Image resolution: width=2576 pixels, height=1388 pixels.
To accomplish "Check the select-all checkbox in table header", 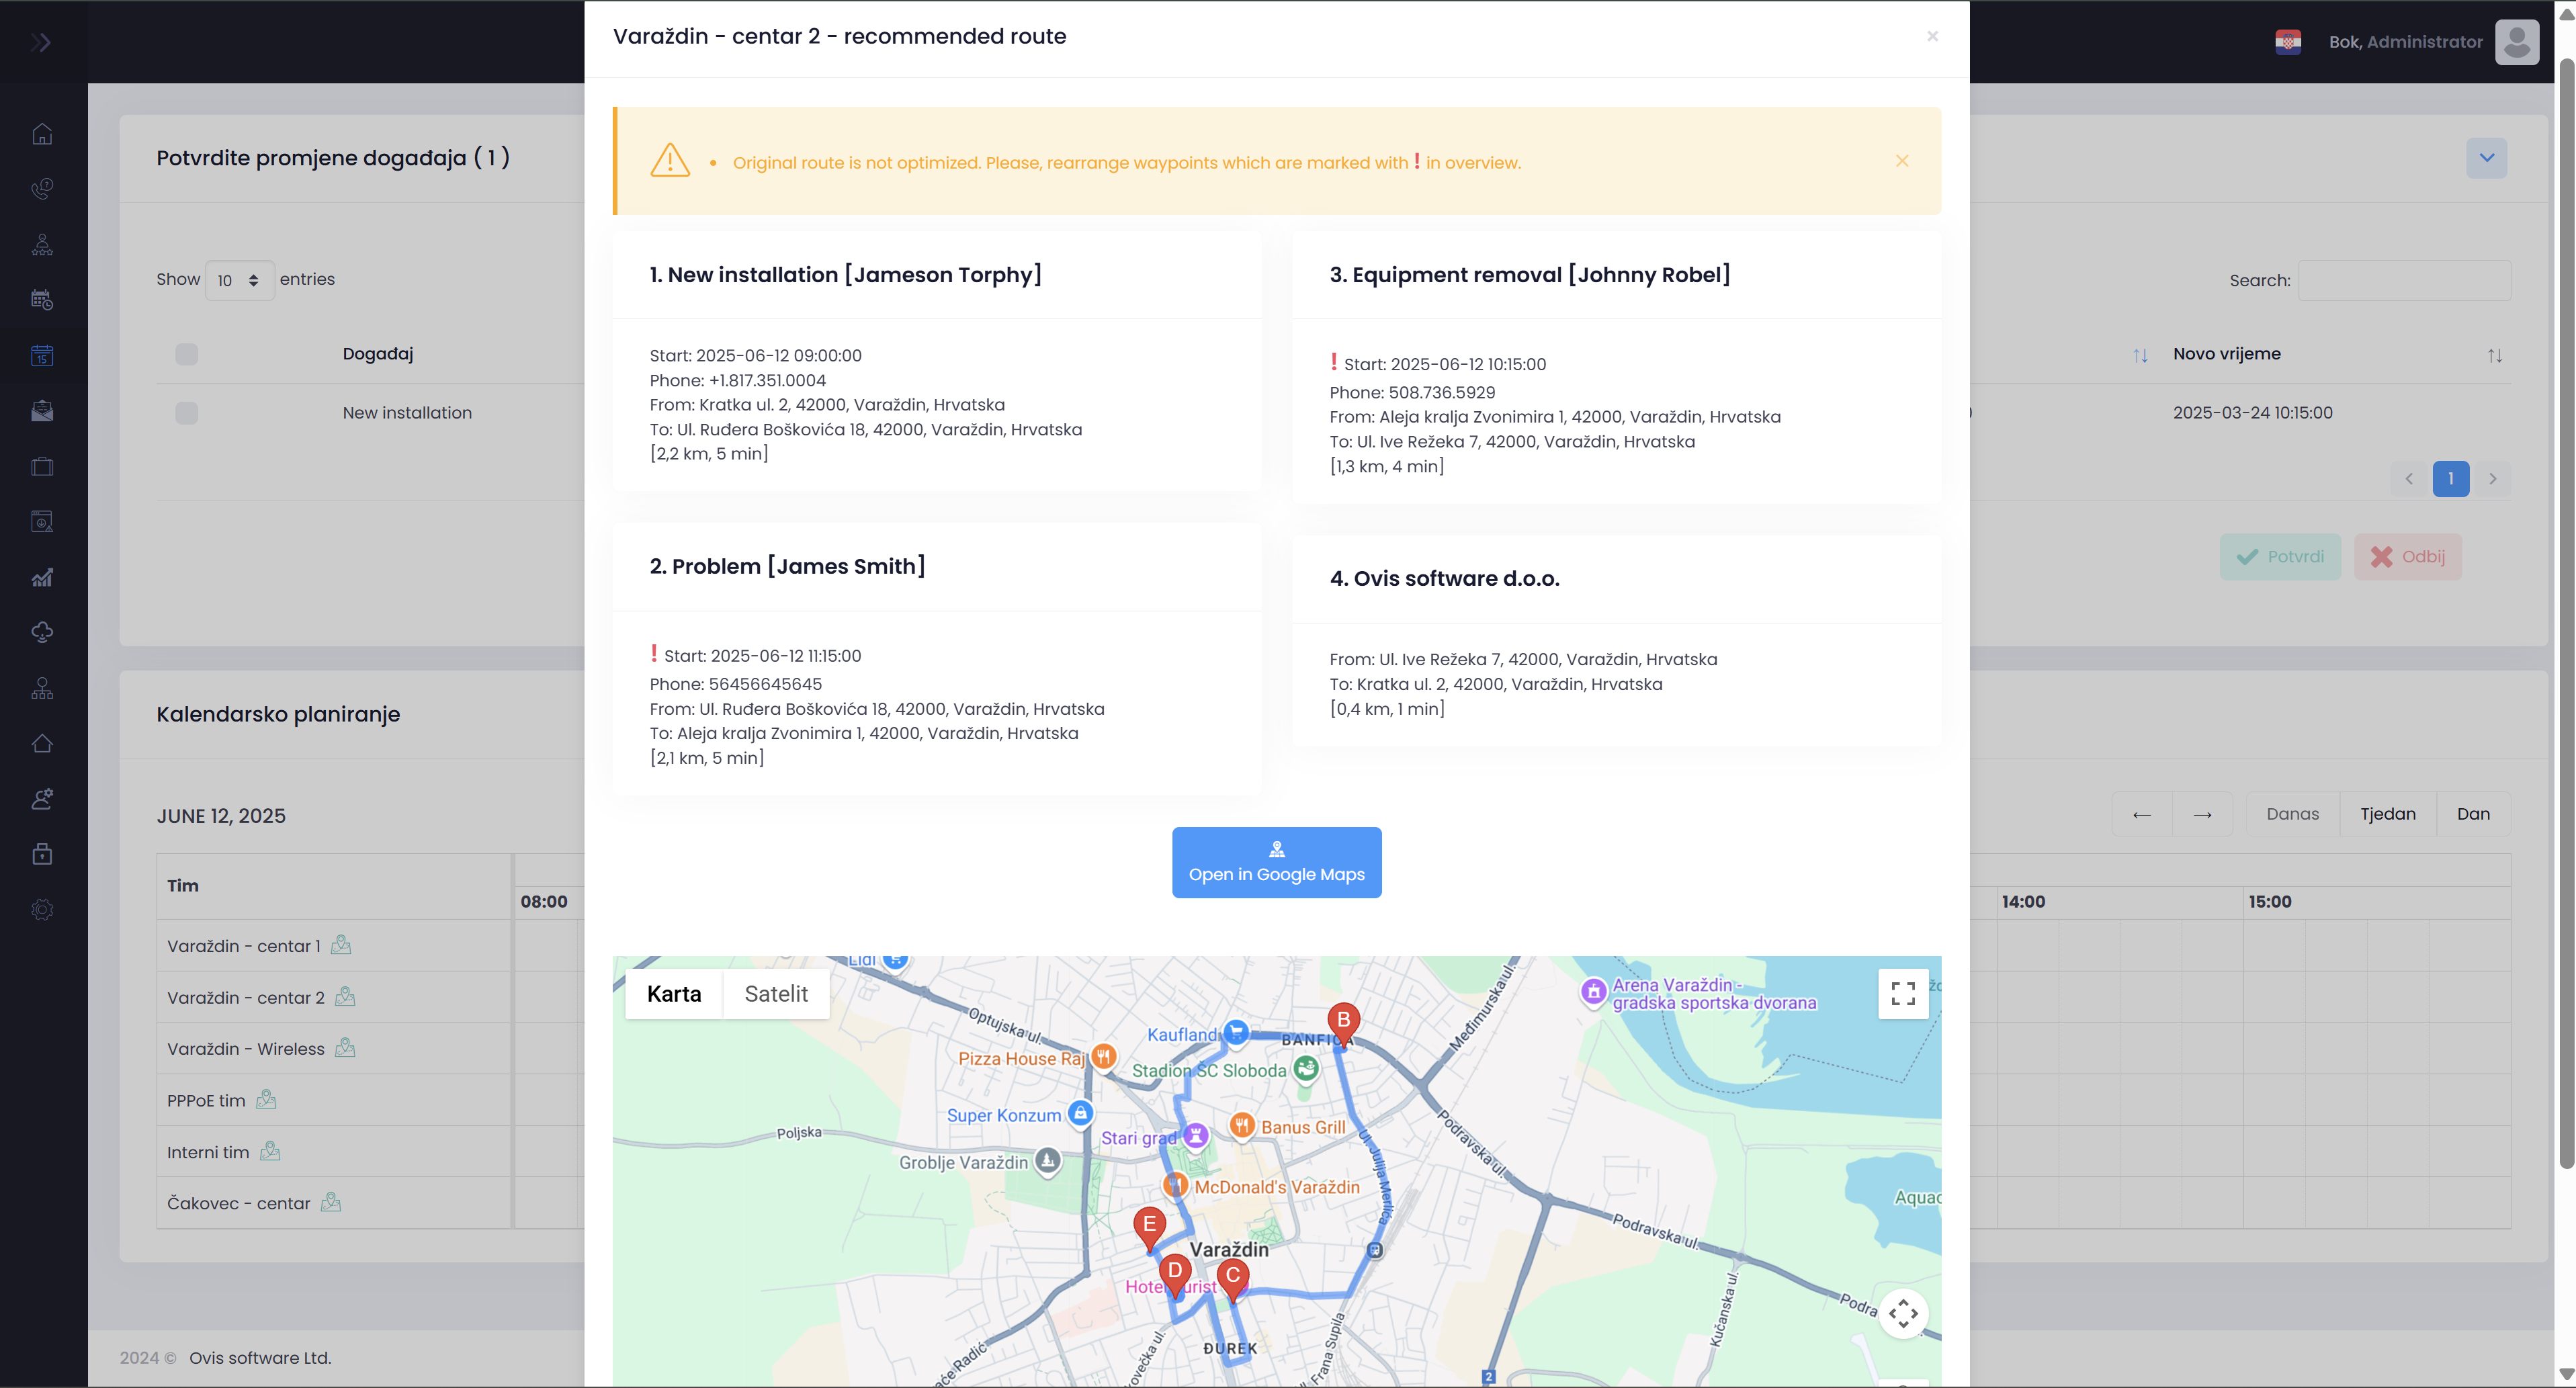I will [186, 354].
